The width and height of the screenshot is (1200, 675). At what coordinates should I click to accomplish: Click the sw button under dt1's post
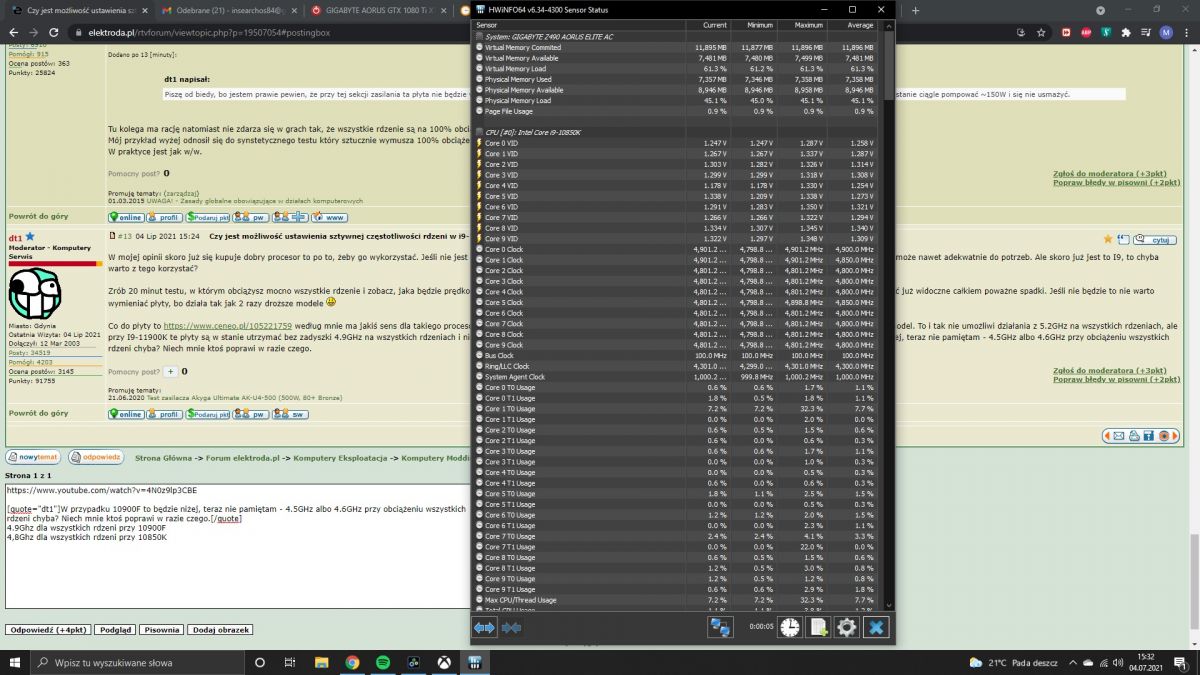(291, 414)
